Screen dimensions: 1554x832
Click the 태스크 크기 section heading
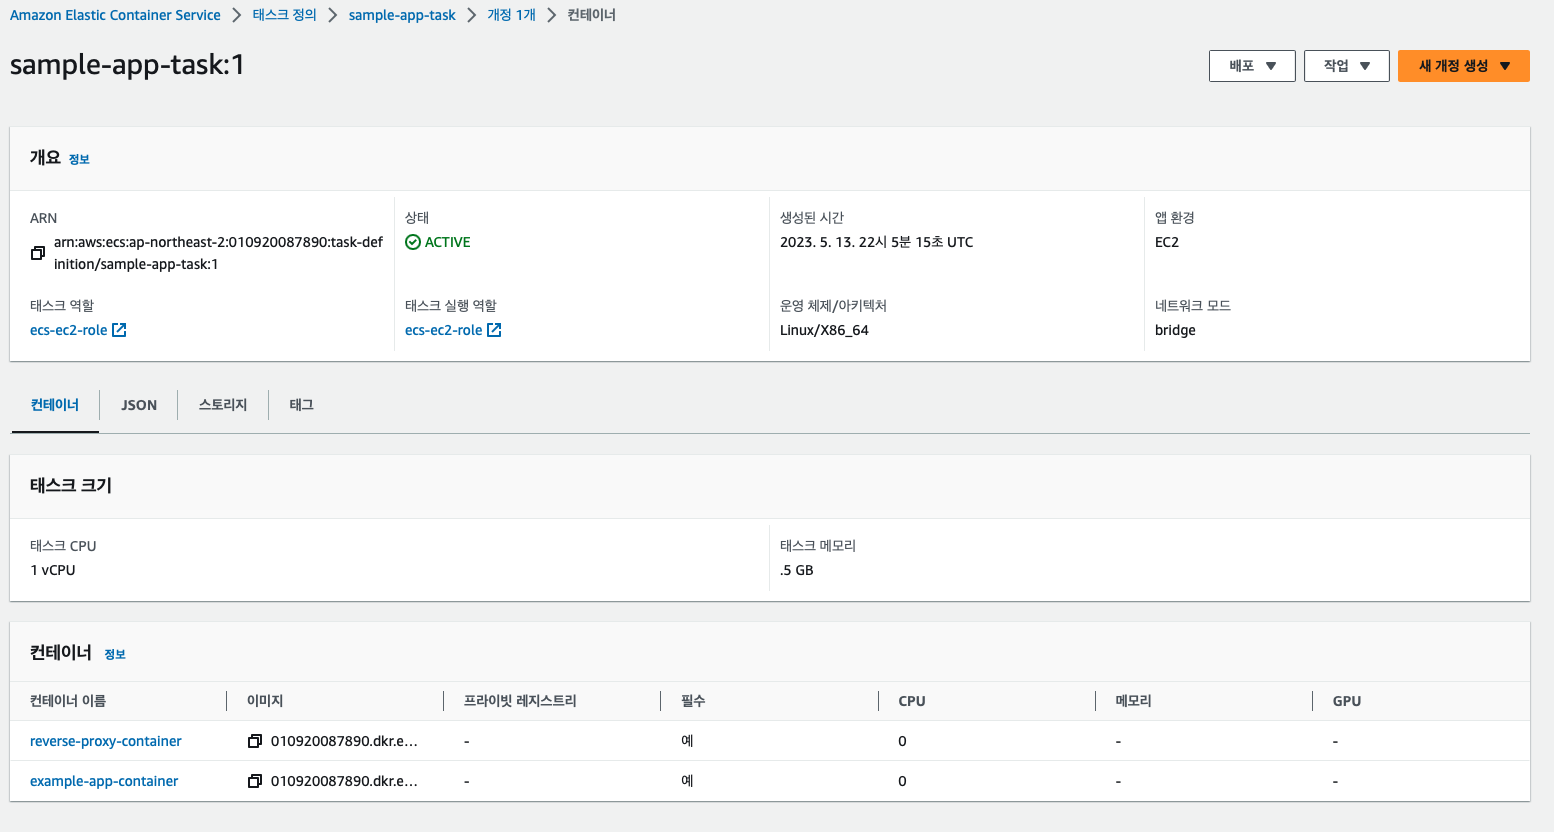coord(71,485)
